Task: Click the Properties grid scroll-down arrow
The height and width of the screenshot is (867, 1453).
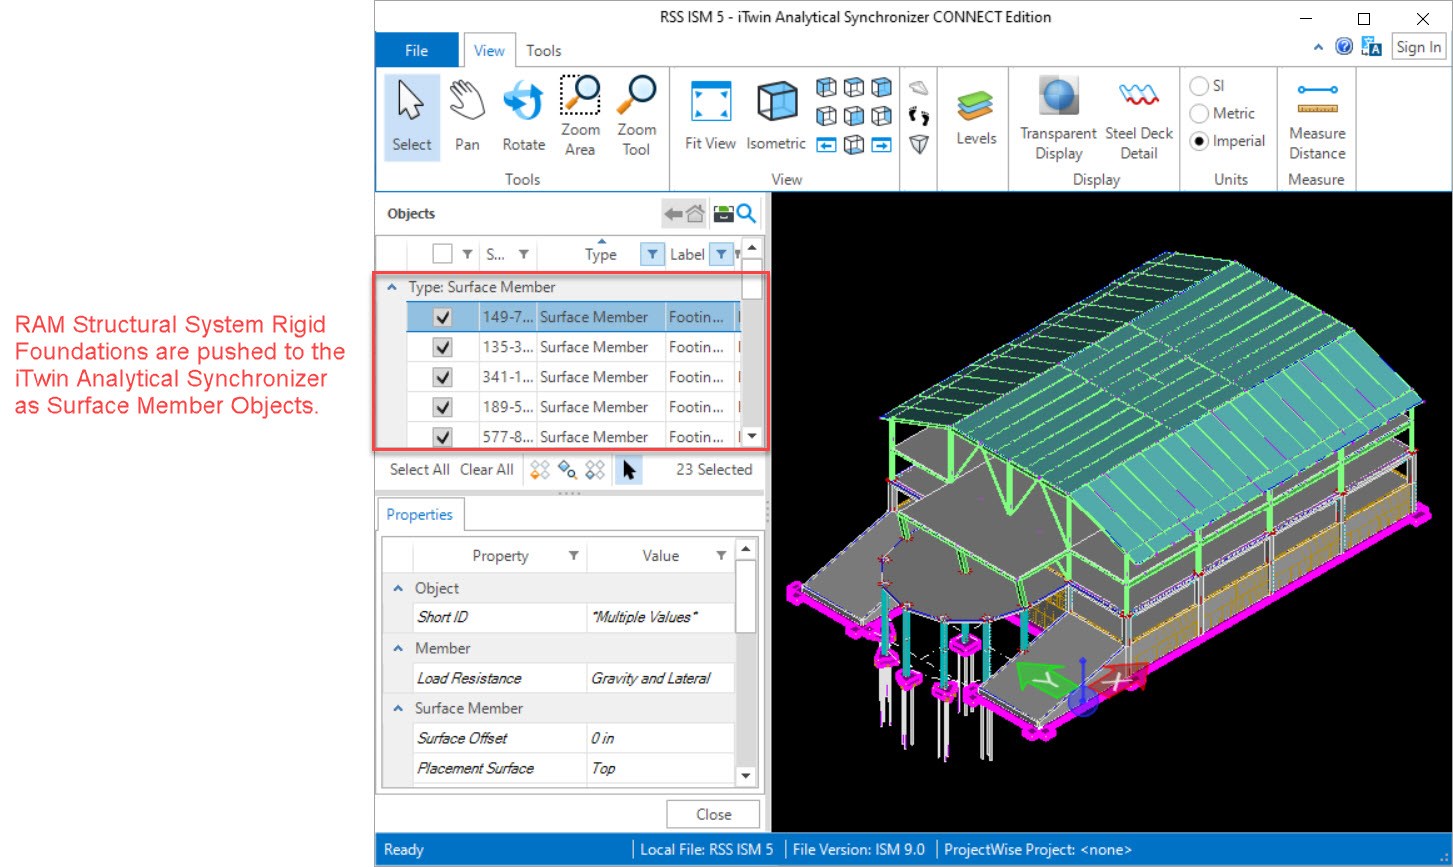Action: [x=746, y=776]
